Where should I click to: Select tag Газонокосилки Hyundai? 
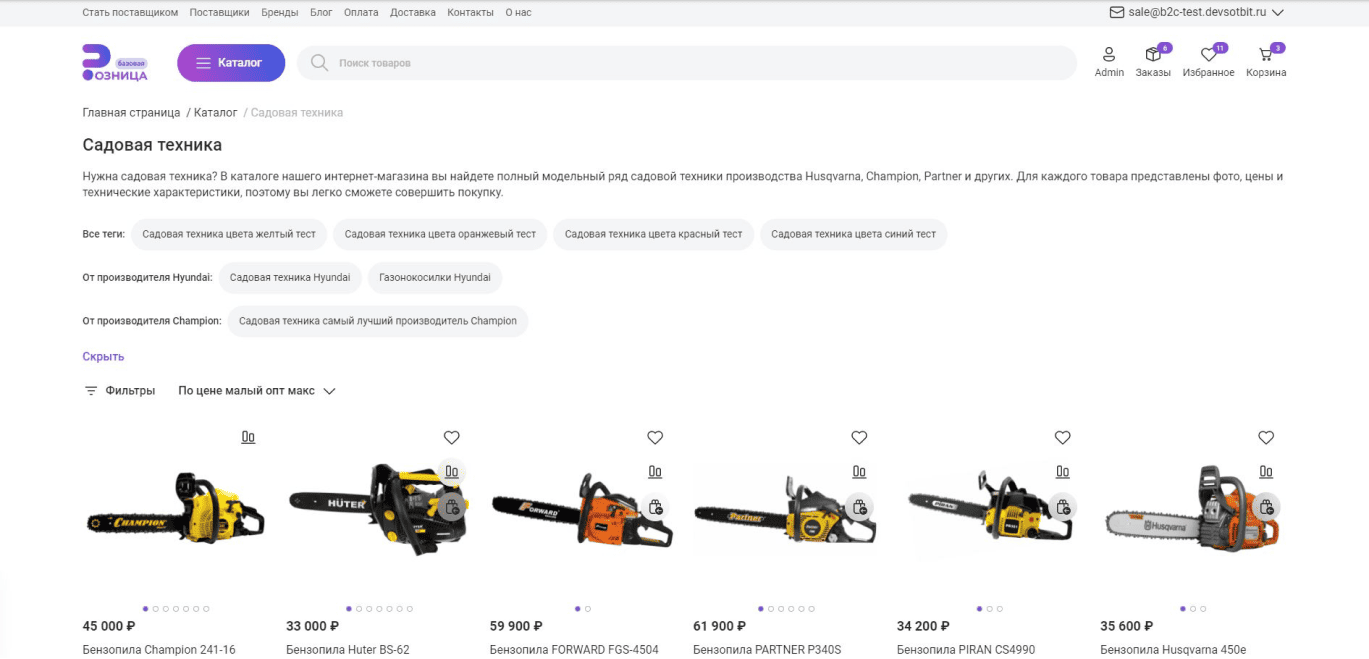point(435,277)
